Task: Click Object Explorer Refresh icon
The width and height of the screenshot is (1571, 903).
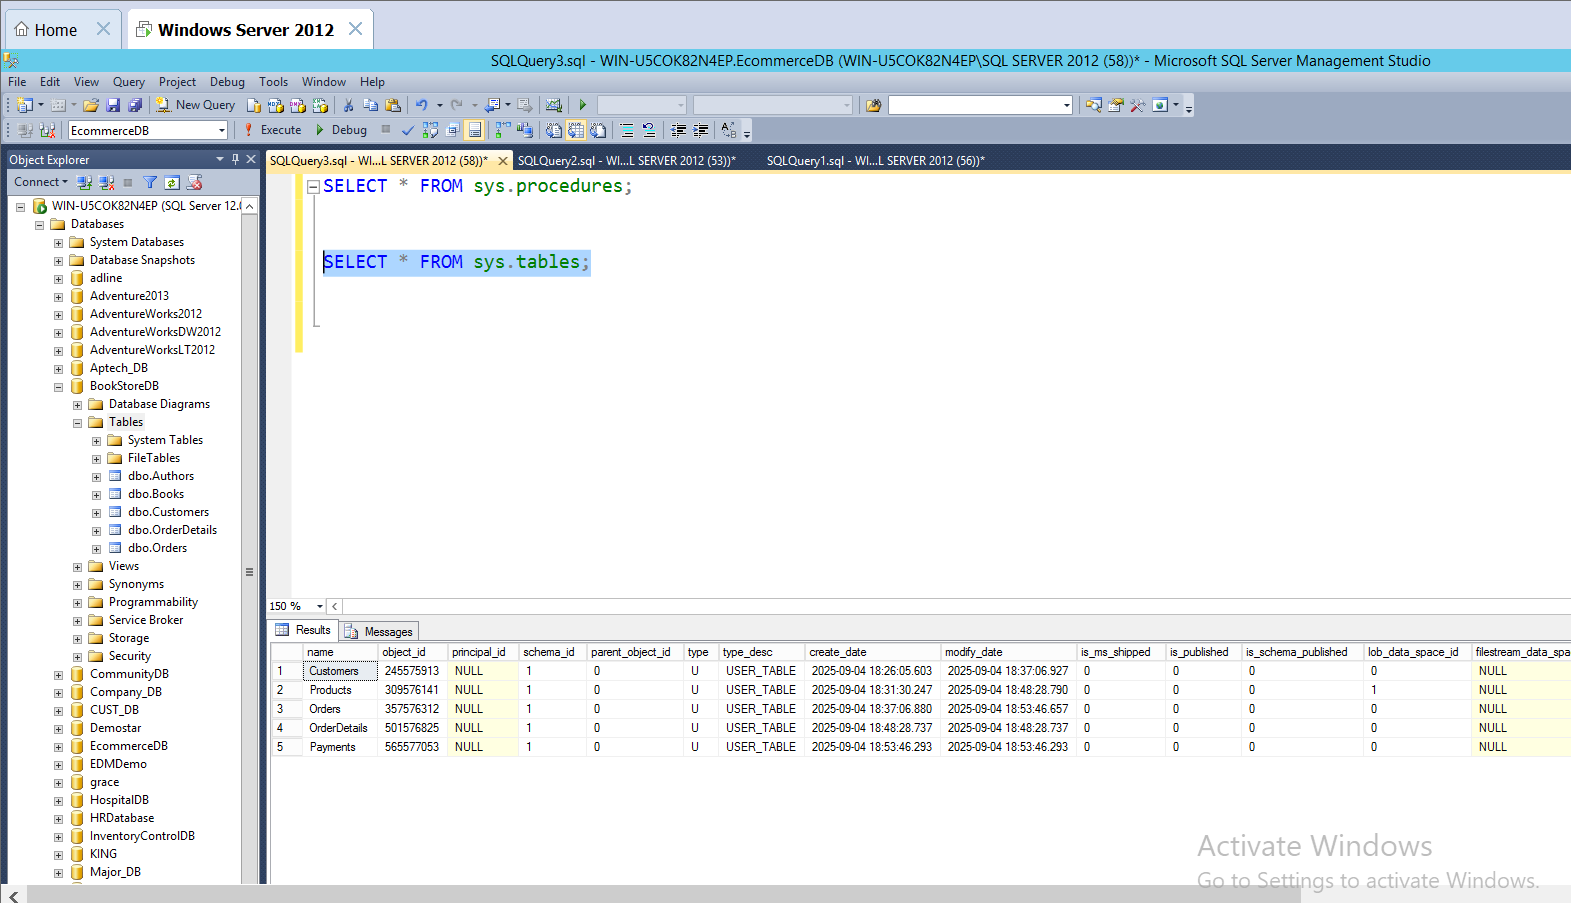Action: click(x=172, y=182)
